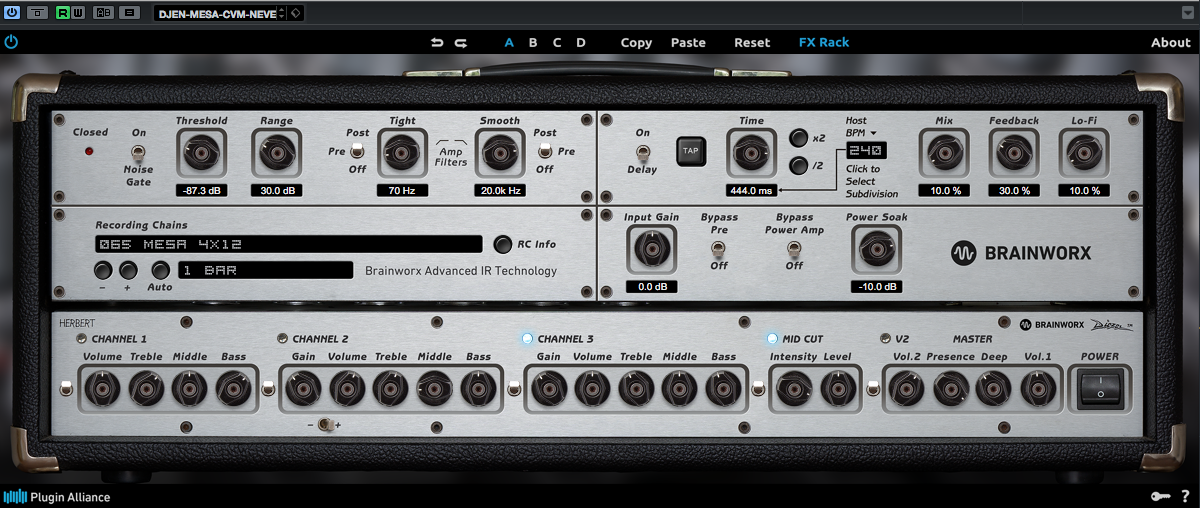Viewport: 1200px width, 508px height.
Task: Open the About menu
Action: click(x=1170, y=43)
